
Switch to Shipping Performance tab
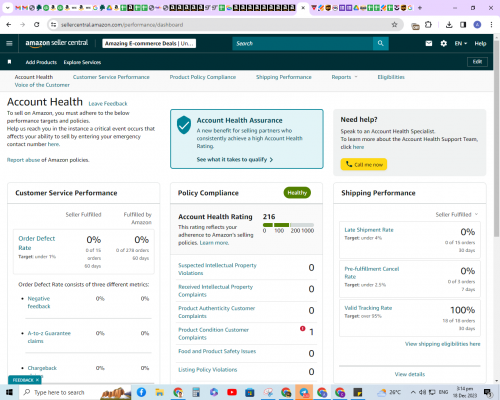(x=284, y=77)
